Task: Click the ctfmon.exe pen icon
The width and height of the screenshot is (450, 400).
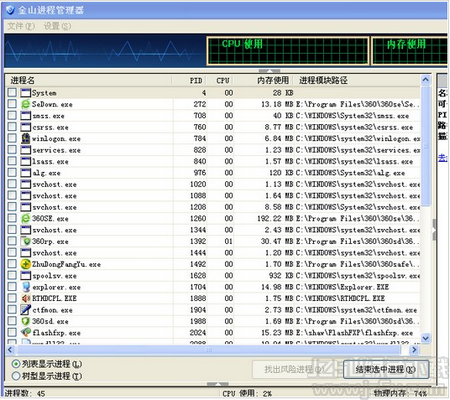Action: click(x=26, y=310)
